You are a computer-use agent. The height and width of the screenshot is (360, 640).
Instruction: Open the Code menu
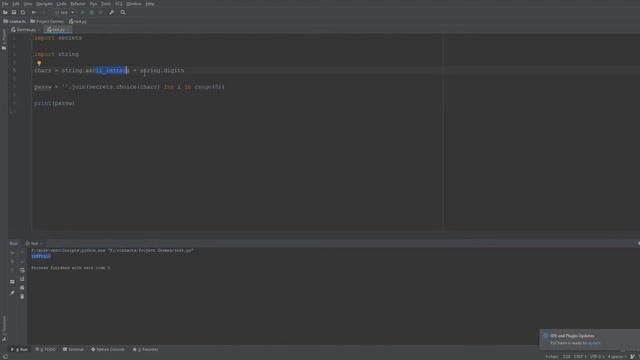coord(61,4)
